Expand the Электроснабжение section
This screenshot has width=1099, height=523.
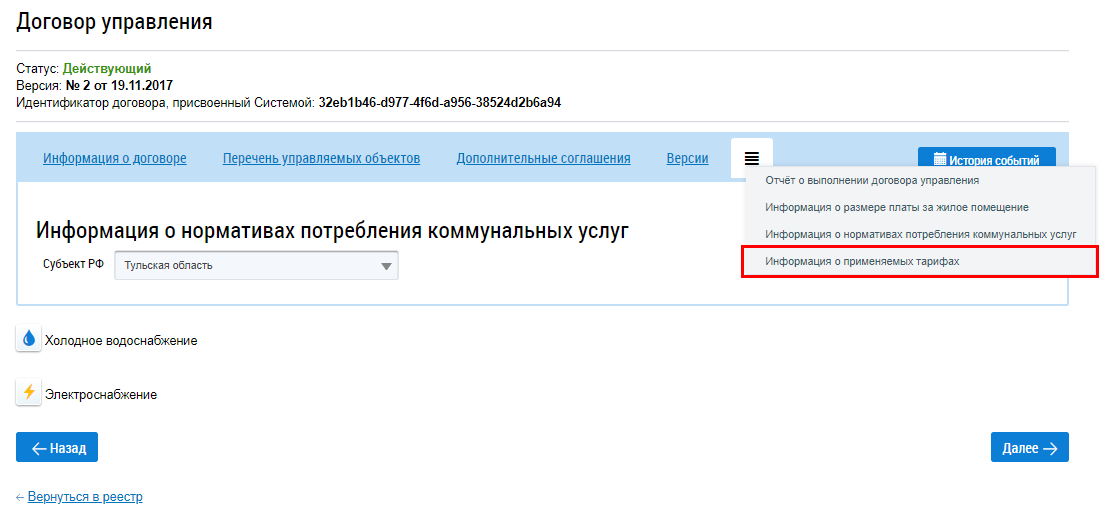coord(101,394)
